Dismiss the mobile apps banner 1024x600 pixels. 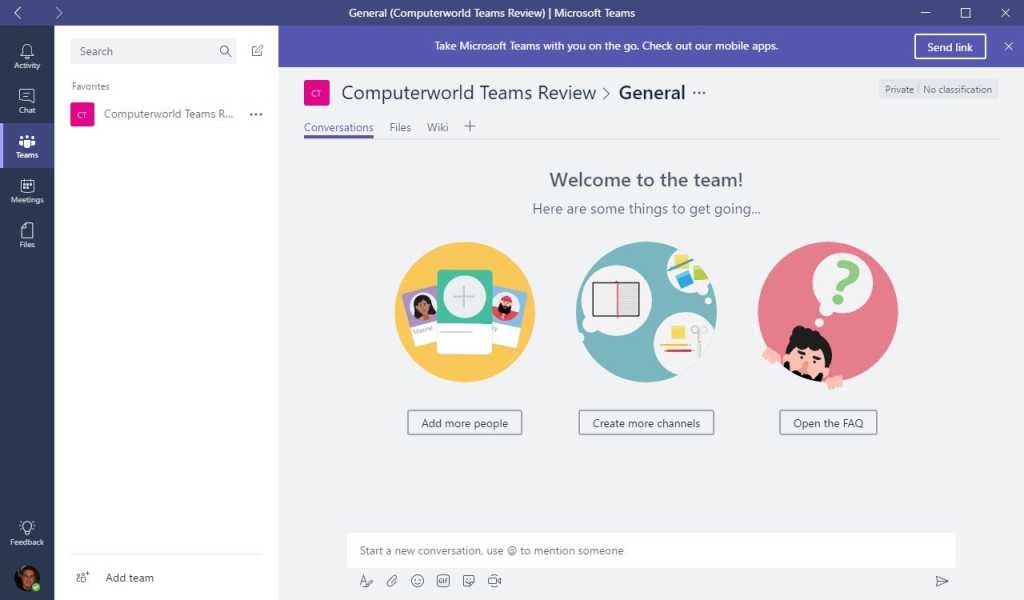(x=1009, y=46)
